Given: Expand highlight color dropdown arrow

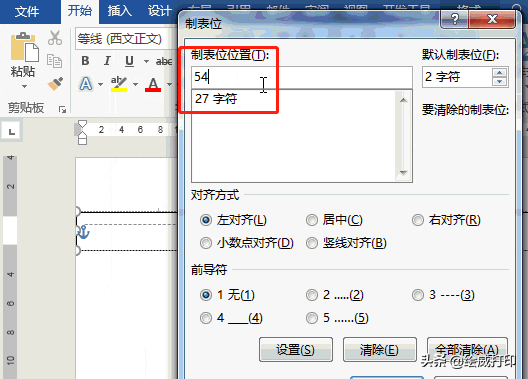Looking at the screenshot, I should point(135,84).
